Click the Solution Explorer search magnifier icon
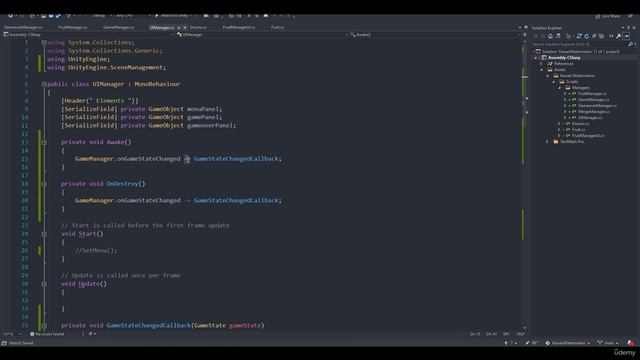This screenshot has width=640, height=360. coord(630,44)
